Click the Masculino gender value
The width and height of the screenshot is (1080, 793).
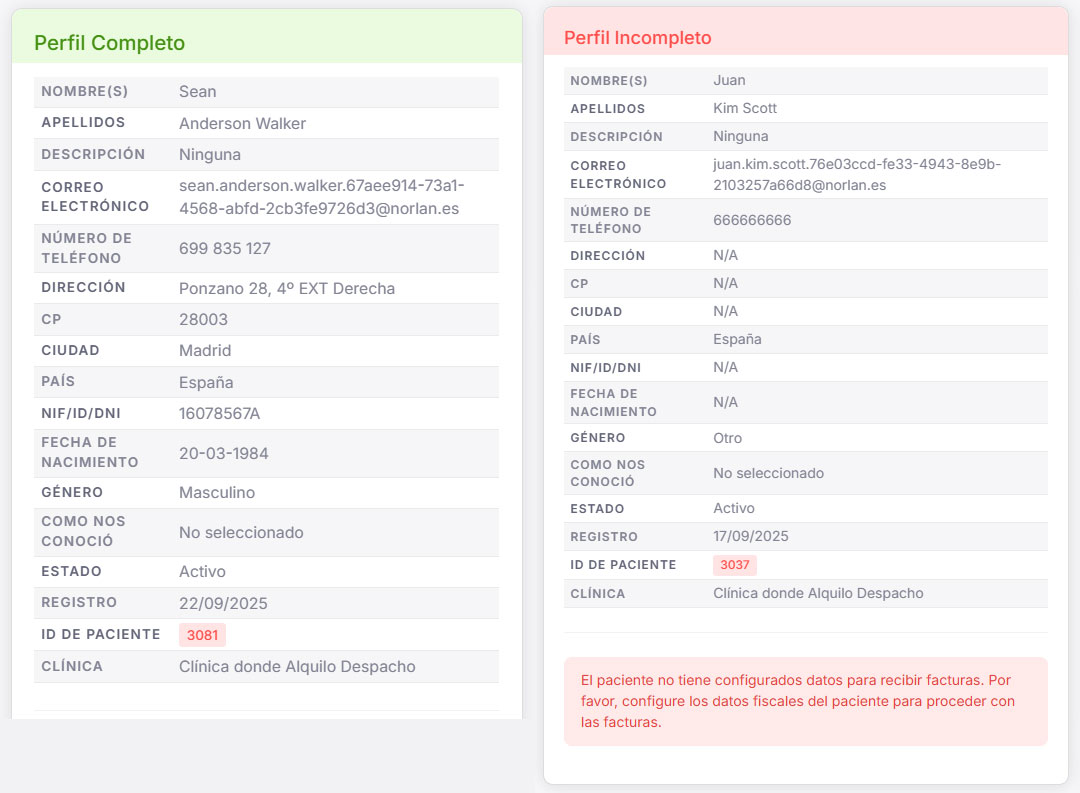click(x=217, y=492)
